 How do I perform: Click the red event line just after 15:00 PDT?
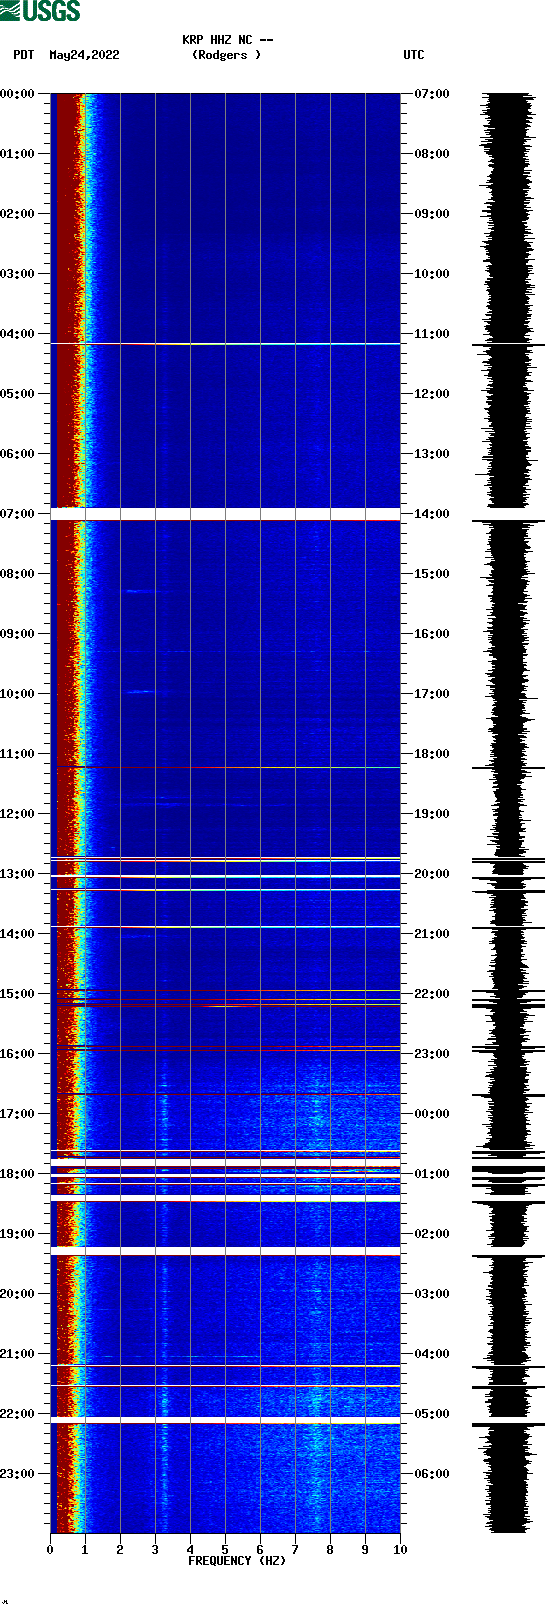click(225, 1005)
